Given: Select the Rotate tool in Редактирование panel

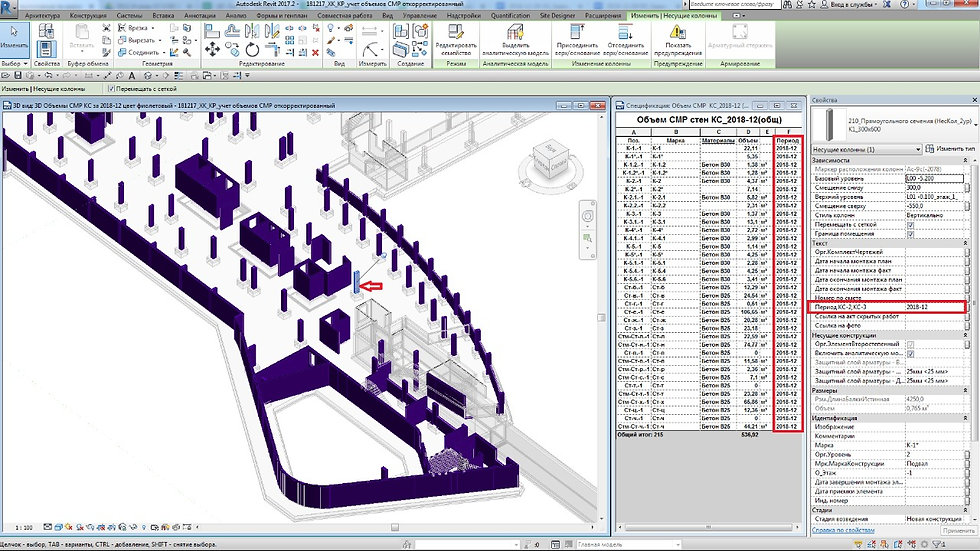Looking at the screenshot, I should [252, 49].
